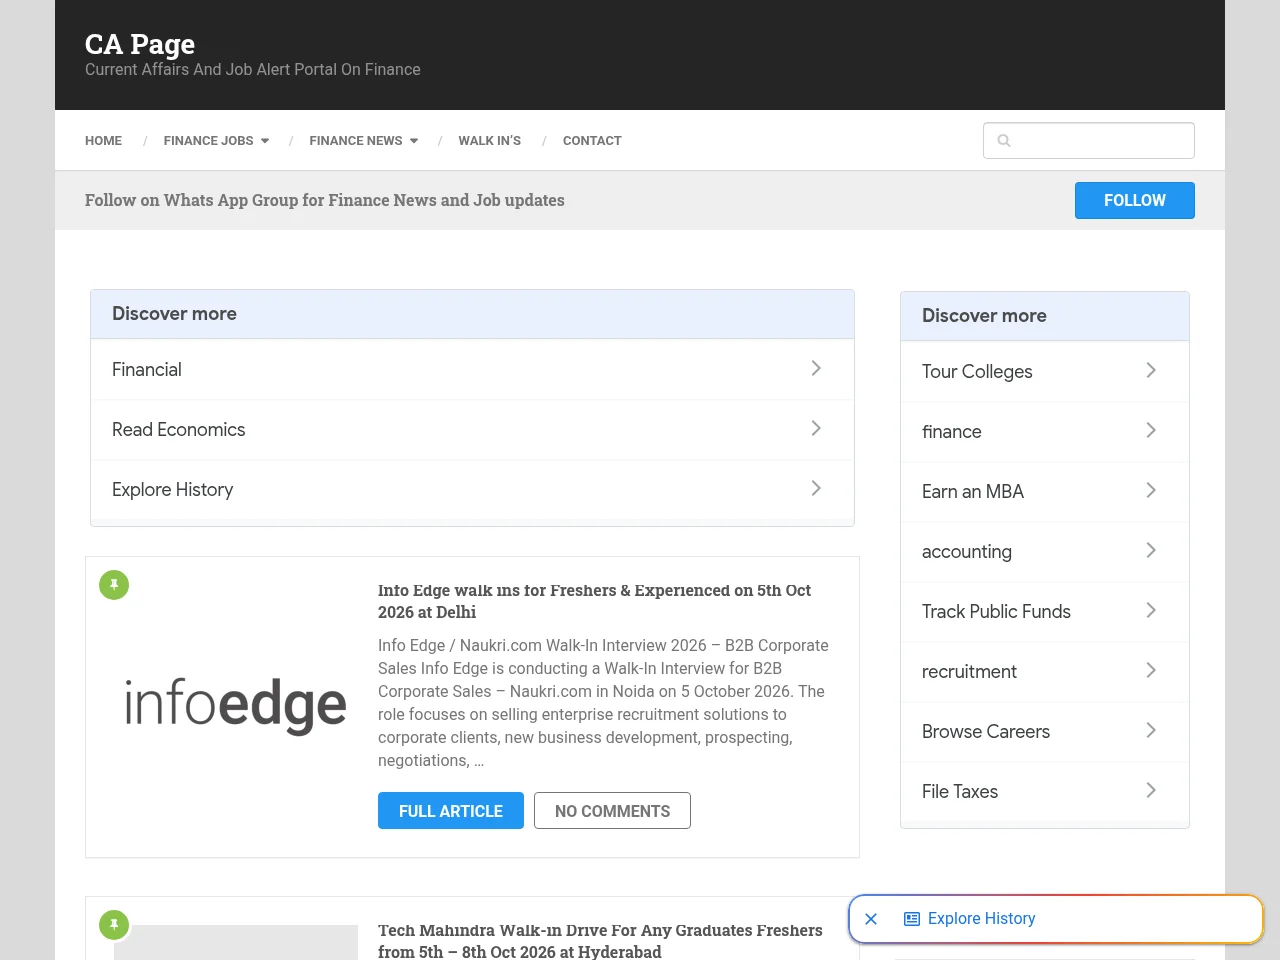Click the chevron arrow beside Read Economics
This screenshot has height=960, width=1280.
coord(816,428)
